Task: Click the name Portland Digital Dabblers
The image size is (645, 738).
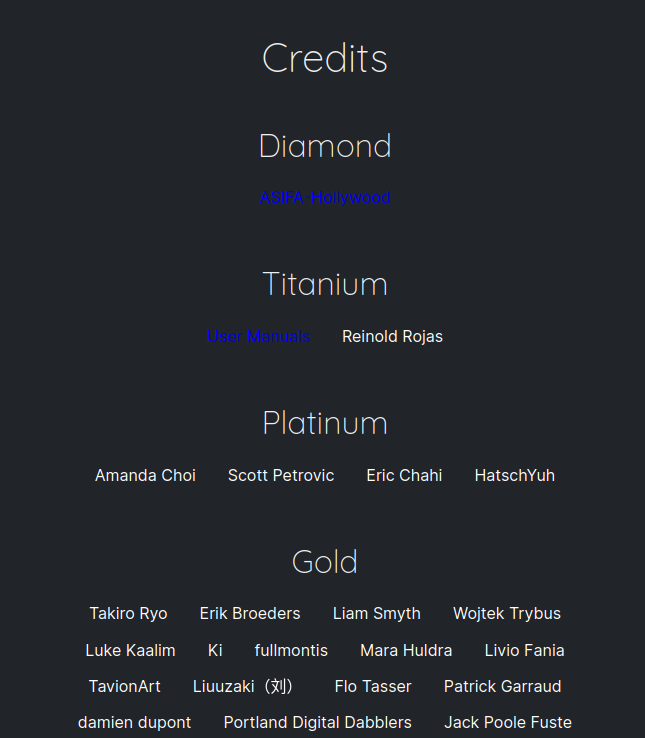Action: [318, 722]
